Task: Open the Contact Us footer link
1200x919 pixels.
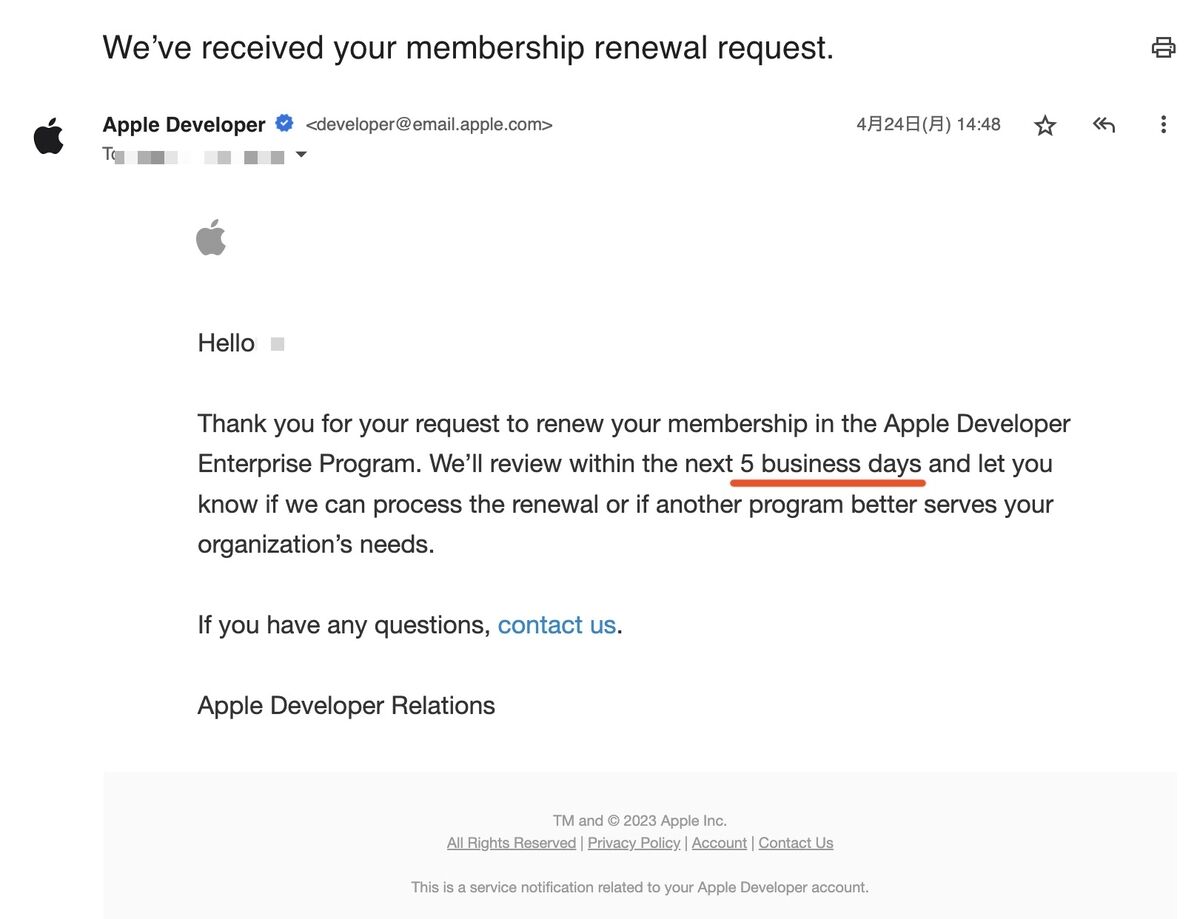Action: point(796,843)
